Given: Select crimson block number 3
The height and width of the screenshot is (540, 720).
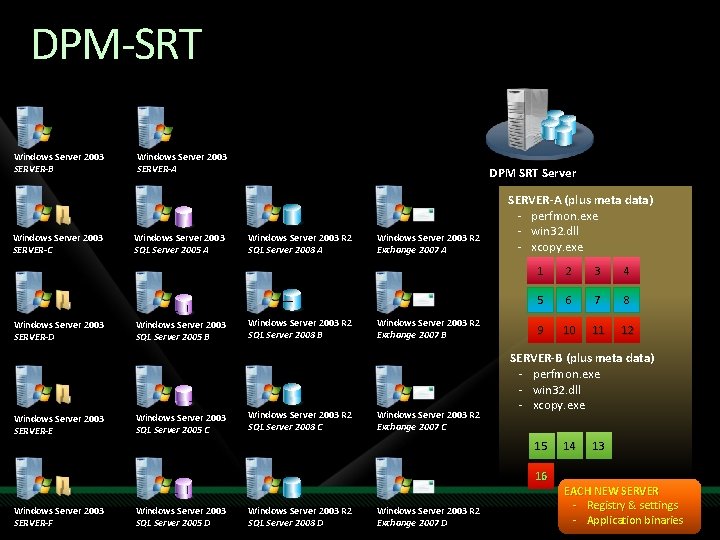Looking at the screenshot, I should [x=598, y=270].
